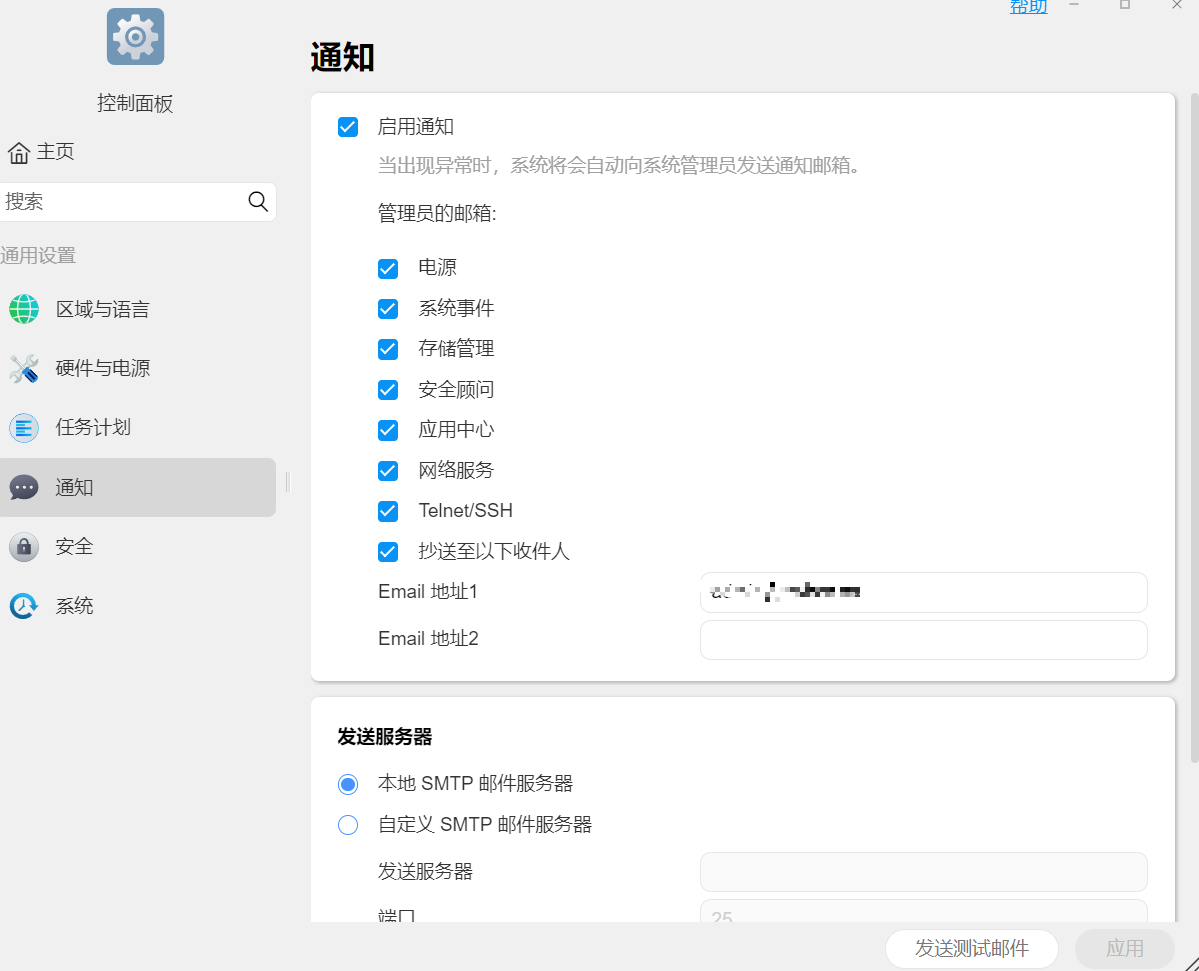The width and height of the screenshot is (1199, 971).
Task: Click the Control Panel gear icon
Action: pyautogui.click(x=135, y=37)
